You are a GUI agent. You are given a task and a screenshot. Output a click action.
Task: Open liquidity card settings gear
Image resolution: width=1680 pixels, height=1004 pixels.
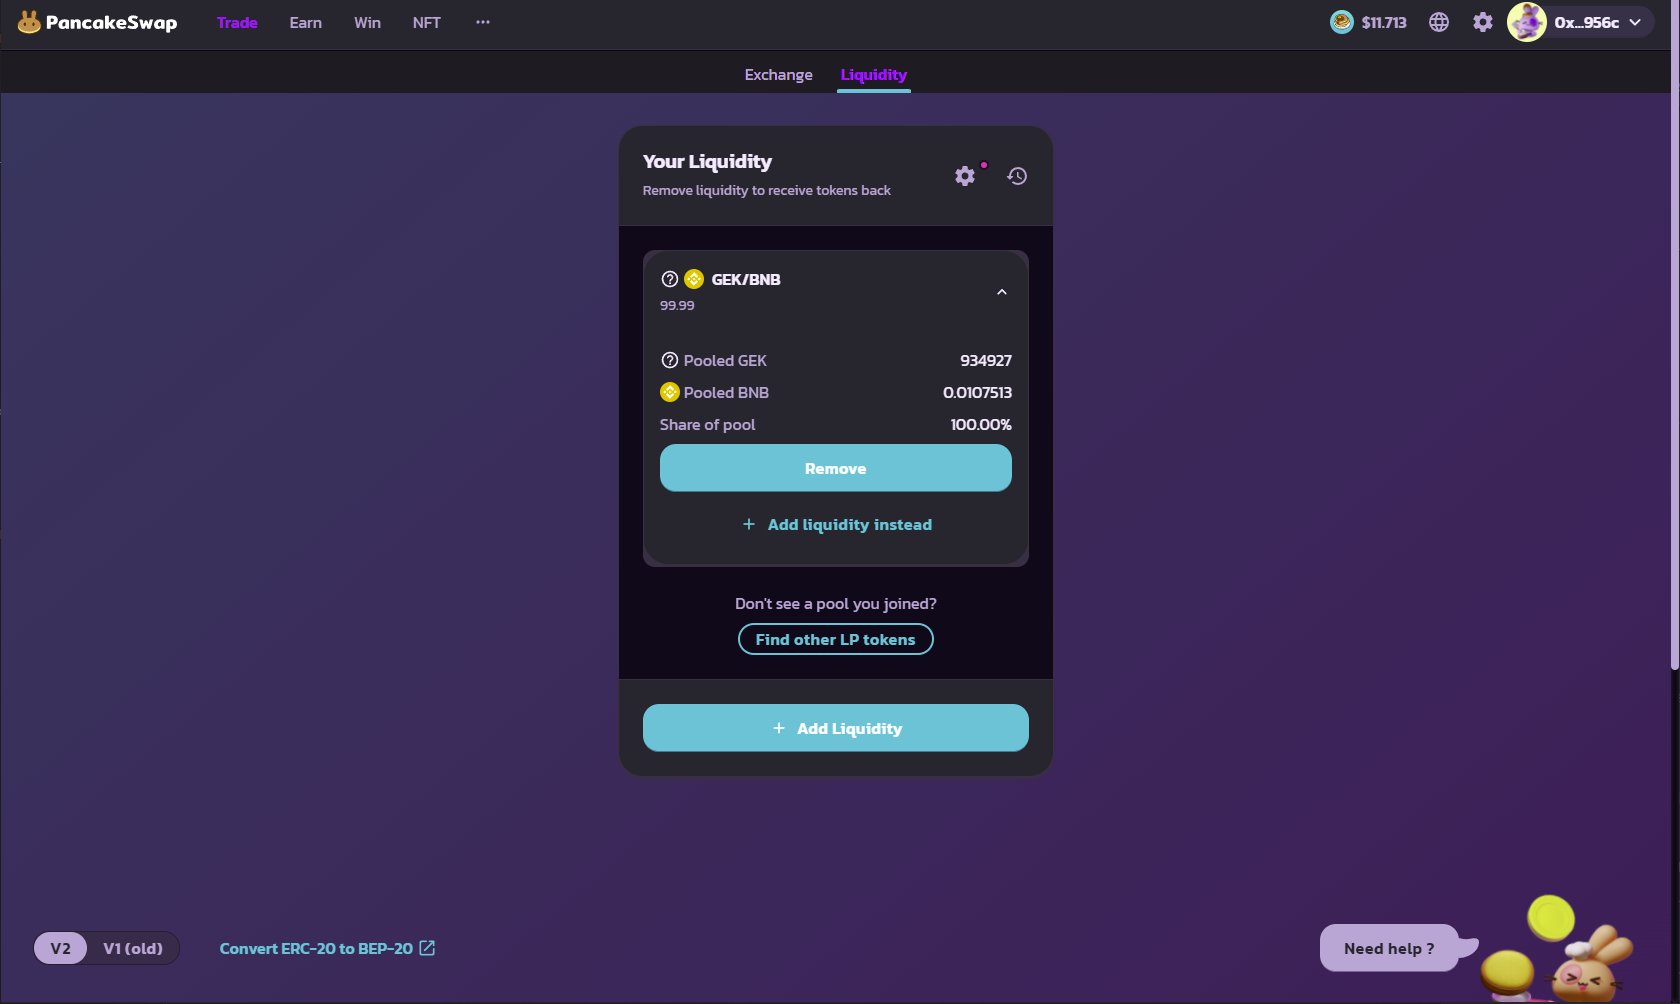pyautogui.click(x=965, y=176)
